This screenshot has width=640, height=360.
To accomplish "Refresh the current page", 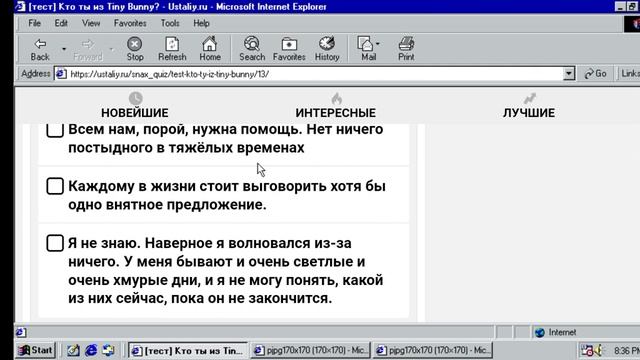I will pyautogui.click(x=172, y=49).
